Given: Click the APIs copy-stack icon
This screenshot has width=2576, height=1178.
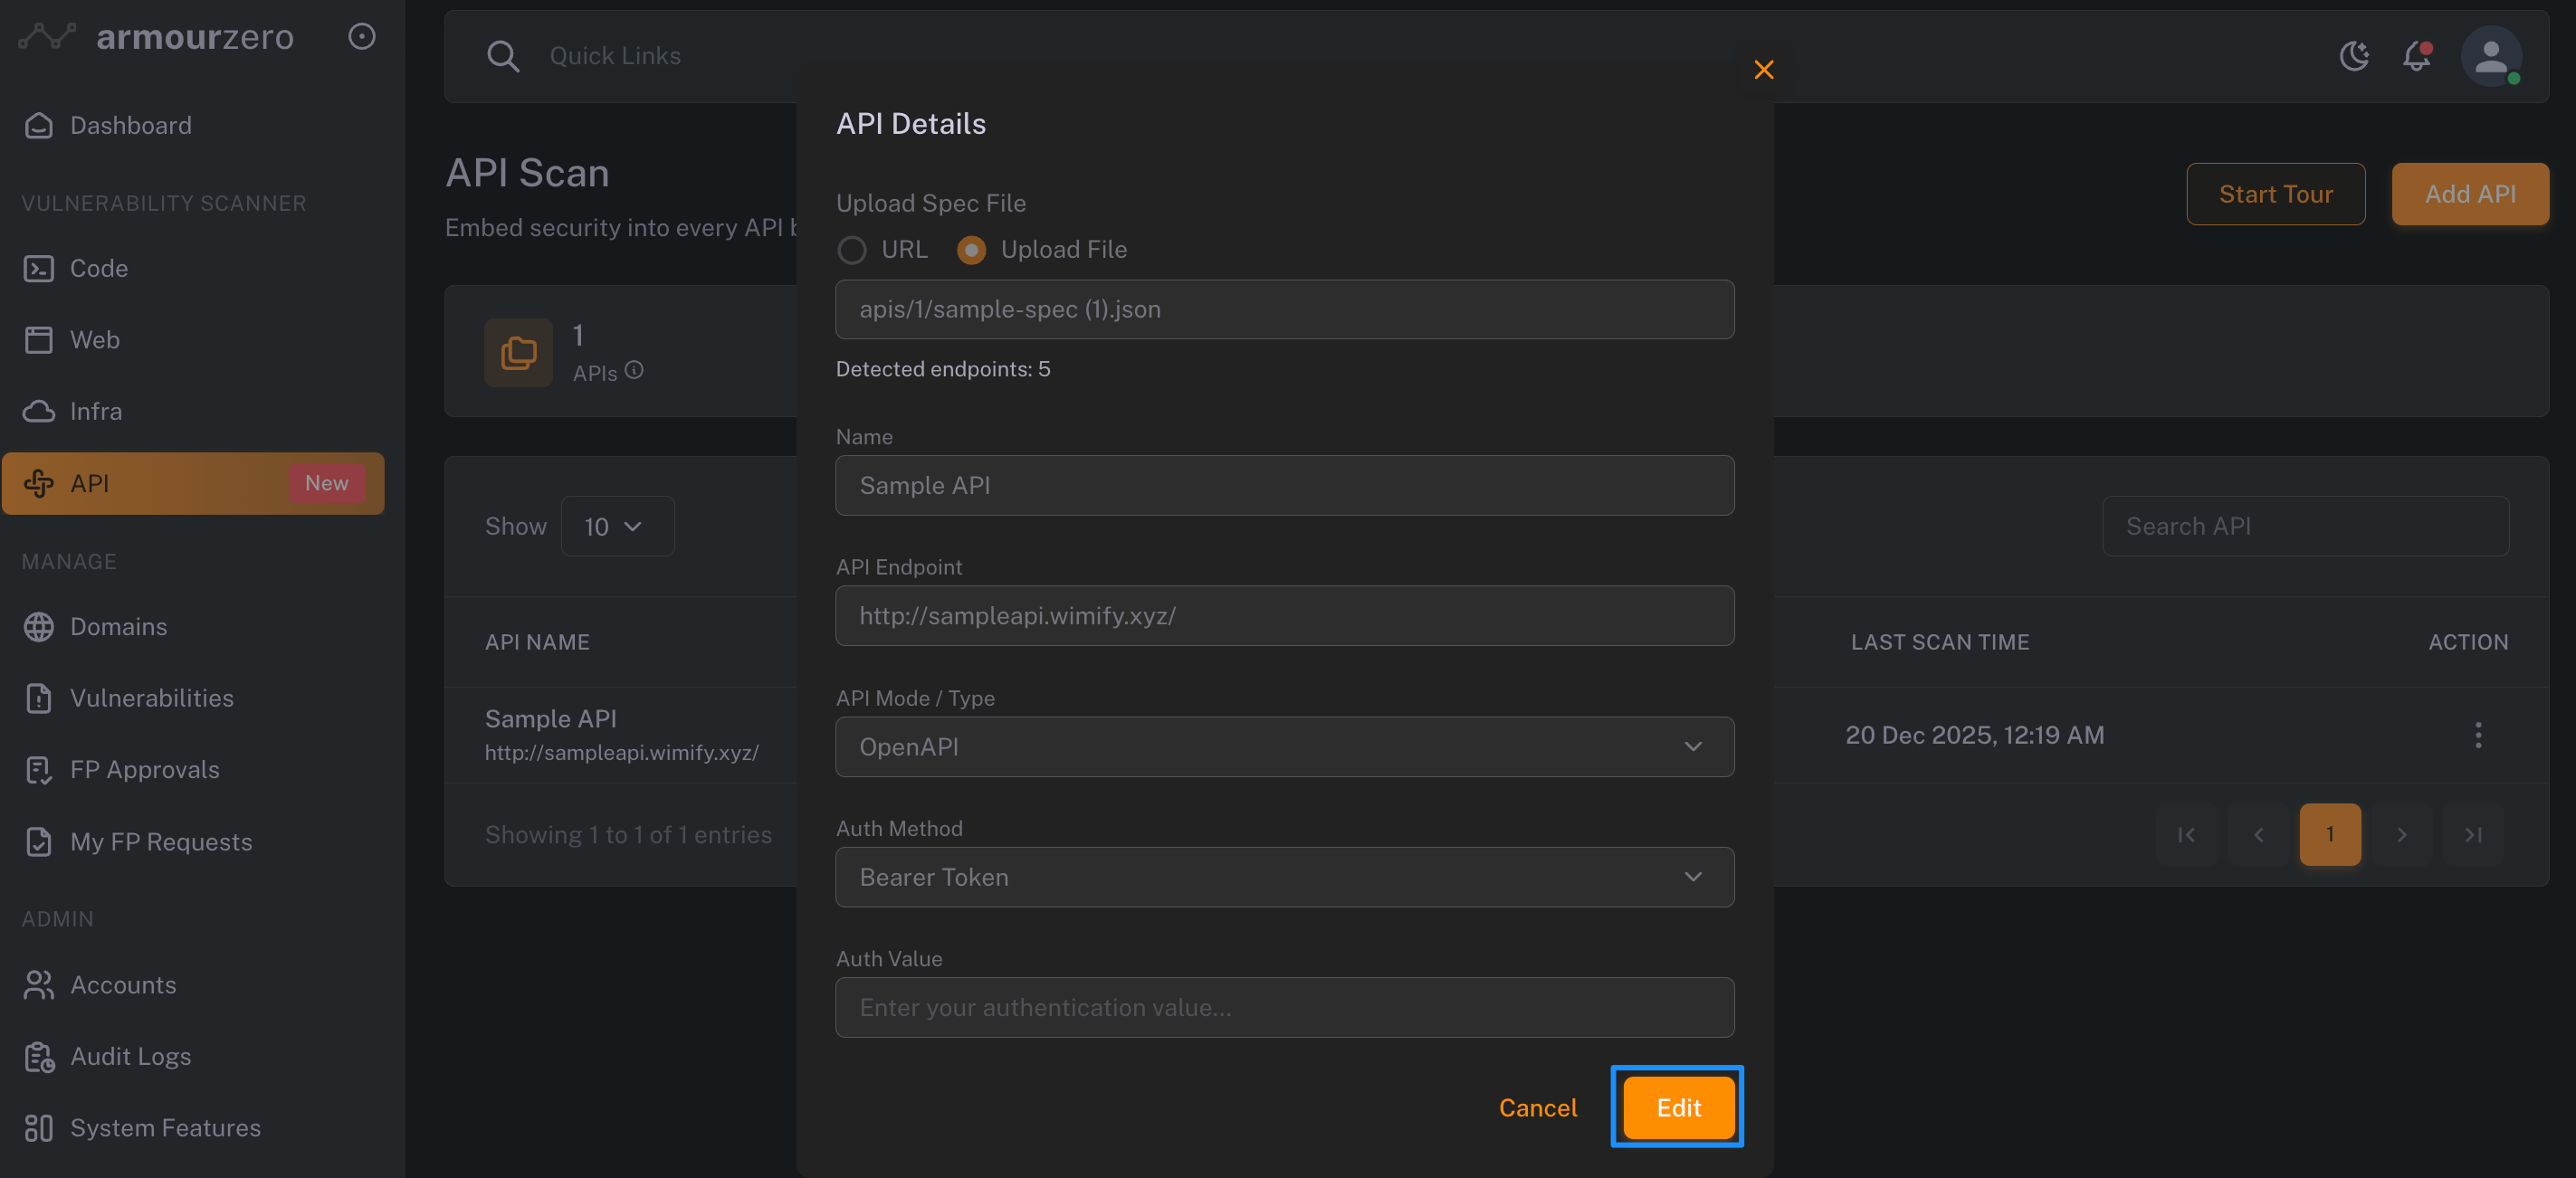Looking at the screenshot, I should (x=518, y=352).
